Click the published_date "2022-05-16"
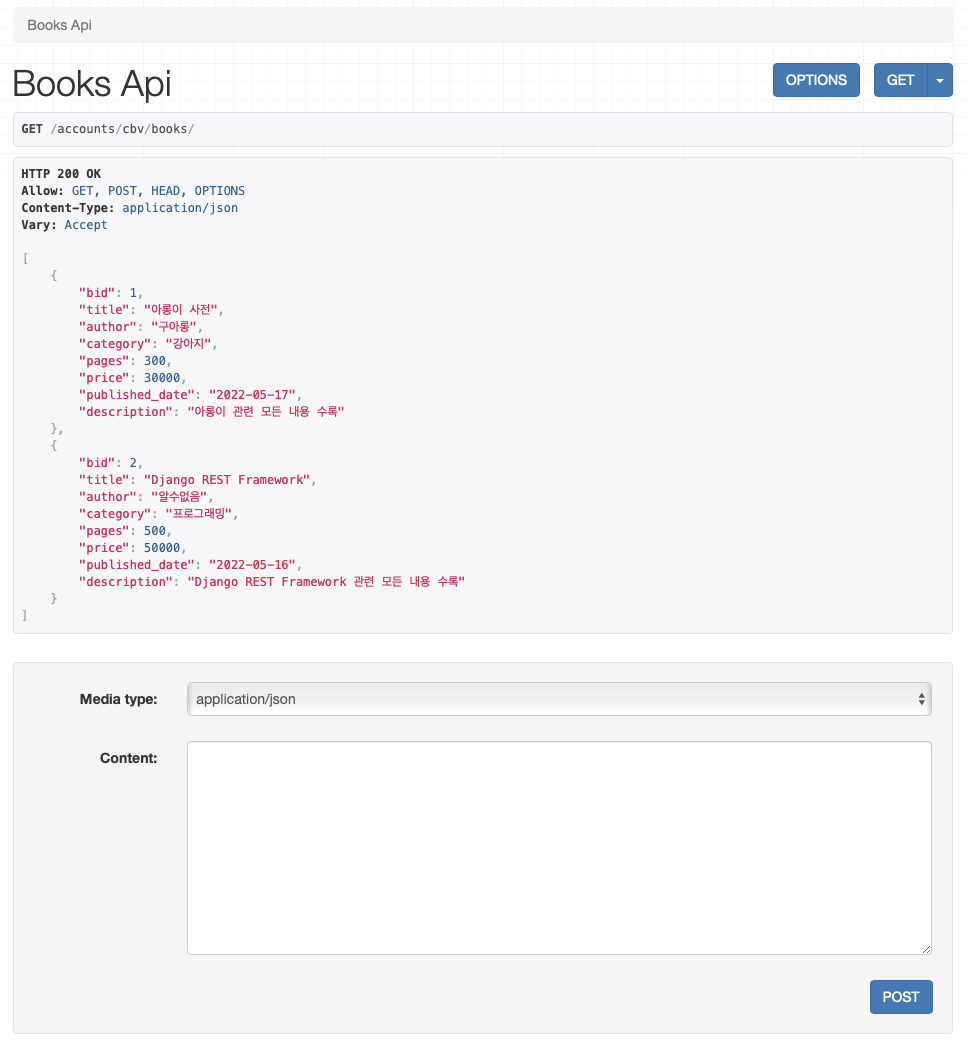The image size is (968, 1046). [252, 565]
